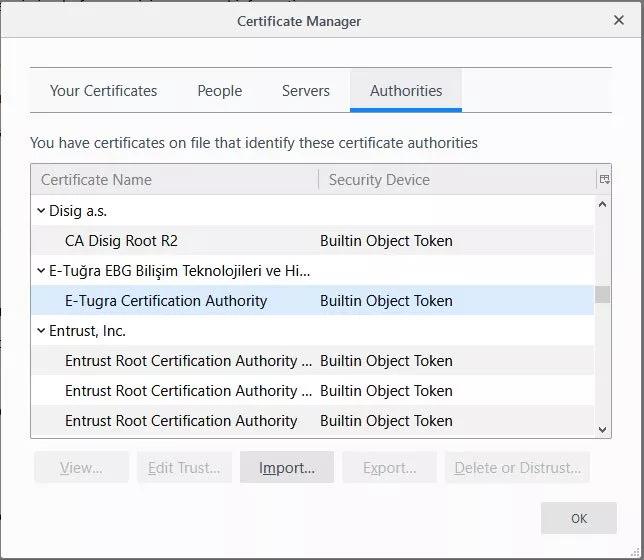Sort by Security Device column header

(x=455, y=180)
